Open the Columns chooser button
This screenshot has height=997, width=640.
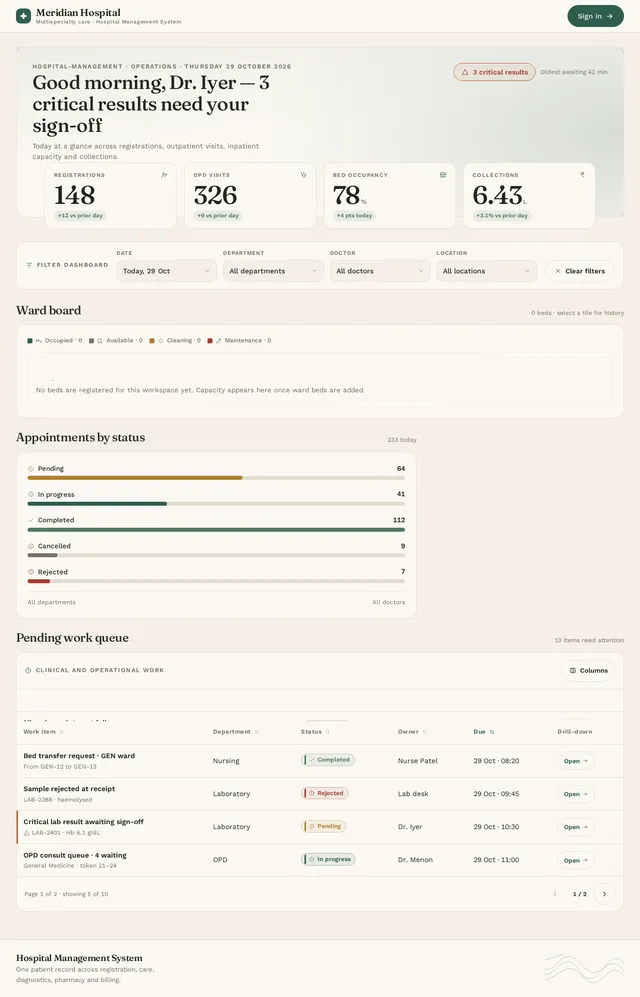(x=589, y=670)
